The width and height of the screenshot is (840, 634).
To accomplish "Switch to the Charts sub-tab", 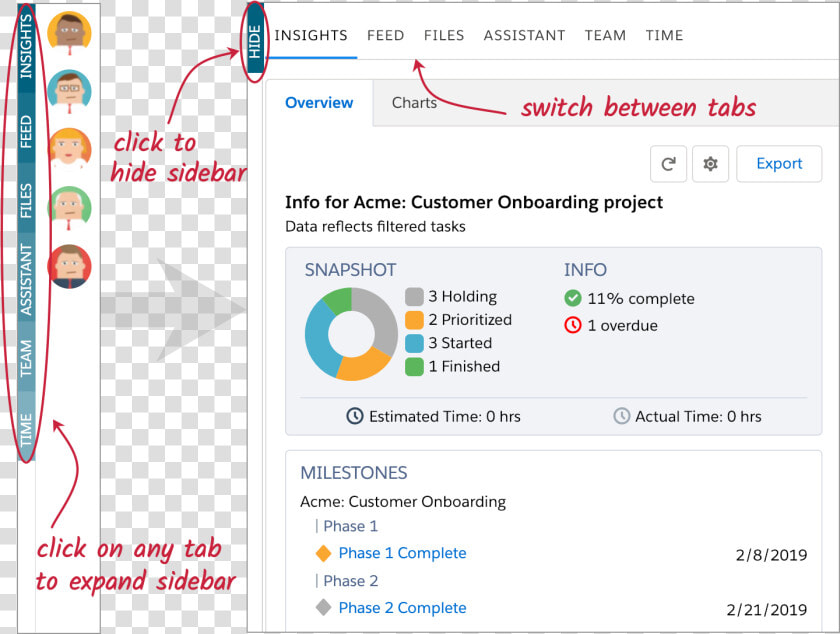I will [x=414, y=102].
